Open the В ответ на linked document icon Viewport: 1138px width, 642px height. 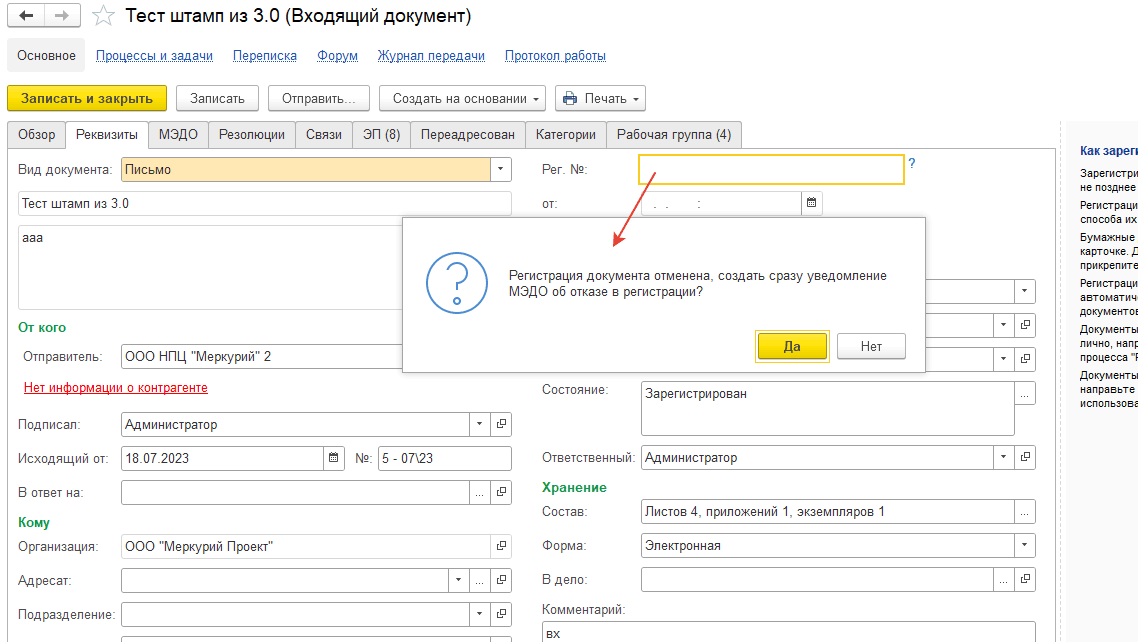[502, 492]
